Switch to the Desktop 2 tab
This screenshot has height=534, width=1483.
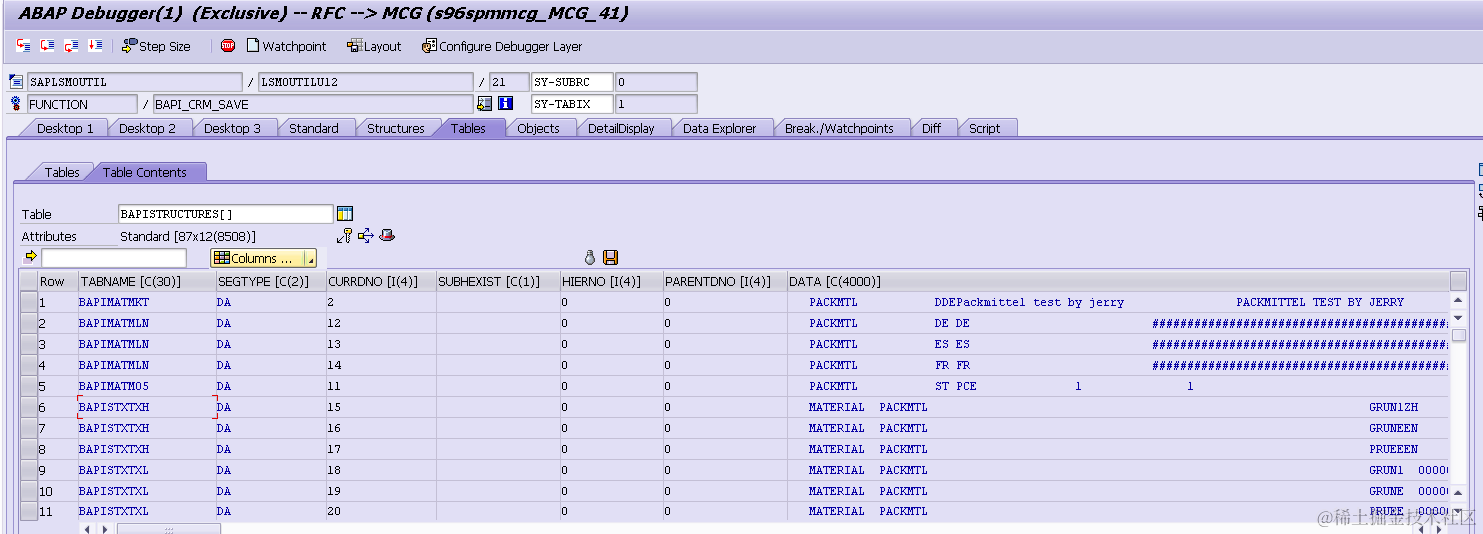pos(147,128)
